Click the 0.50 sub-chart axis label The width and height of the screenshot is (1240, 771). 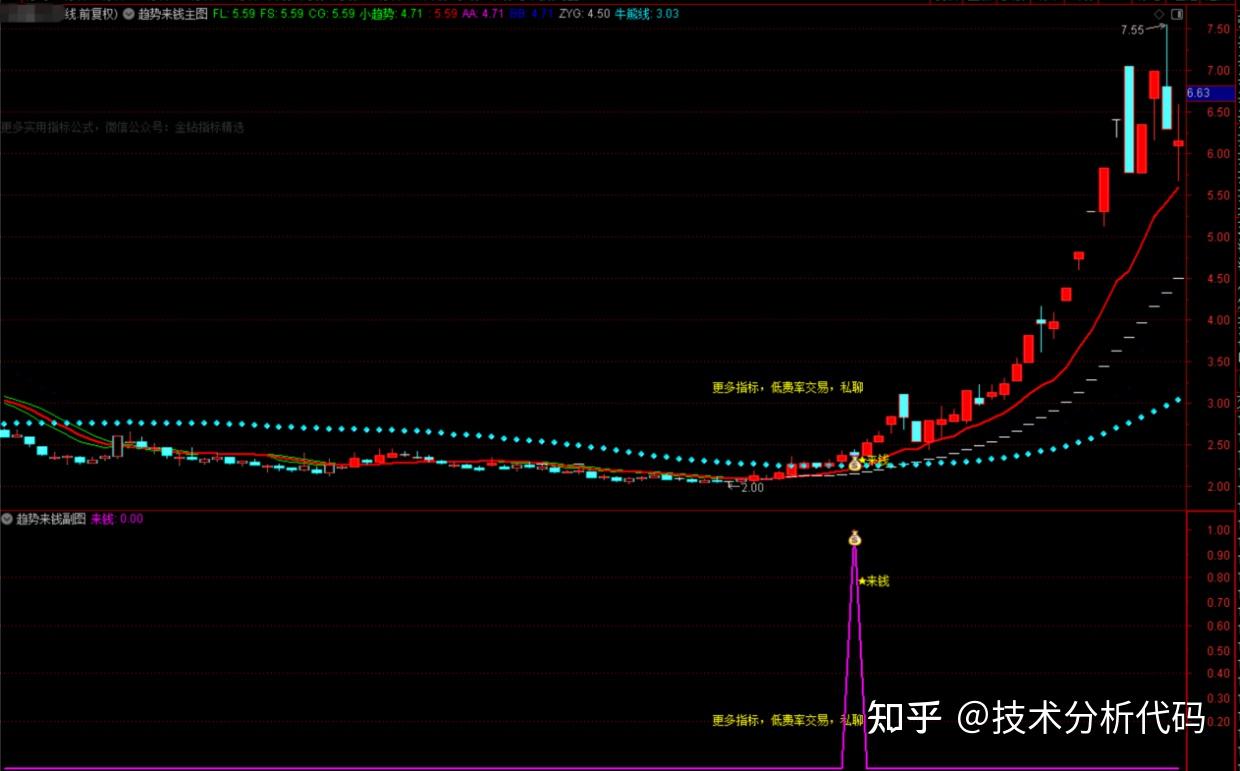click(x=1217, y=650)
